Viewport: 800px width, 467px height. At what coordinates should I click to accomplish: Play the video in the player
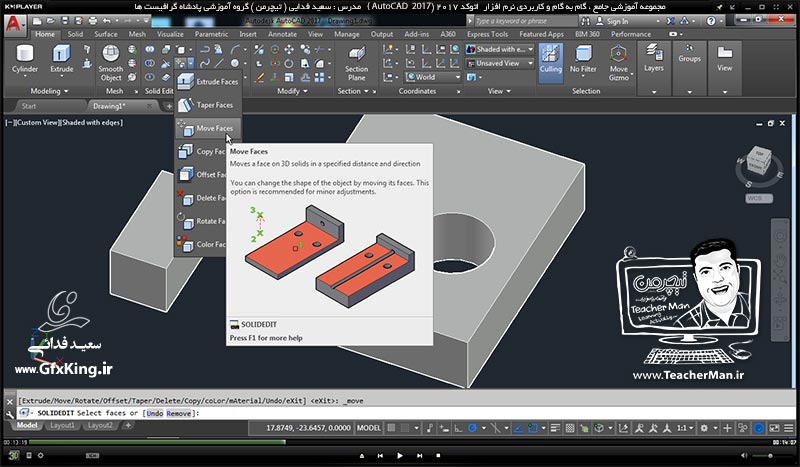400,455
